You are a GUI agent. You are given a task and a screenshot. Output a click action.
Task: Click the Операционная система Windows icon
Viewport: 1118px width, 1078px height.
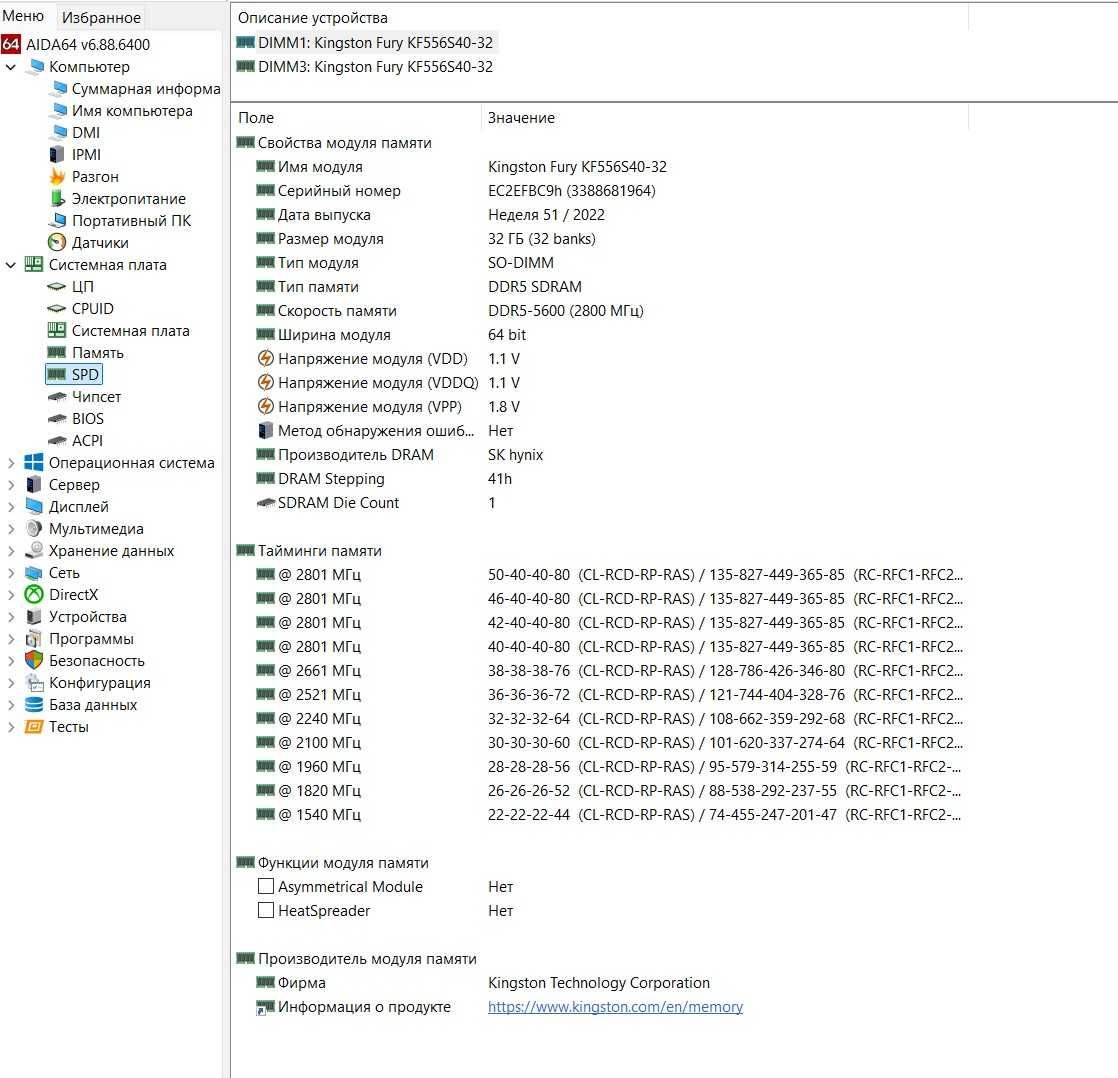pos(34,462)
